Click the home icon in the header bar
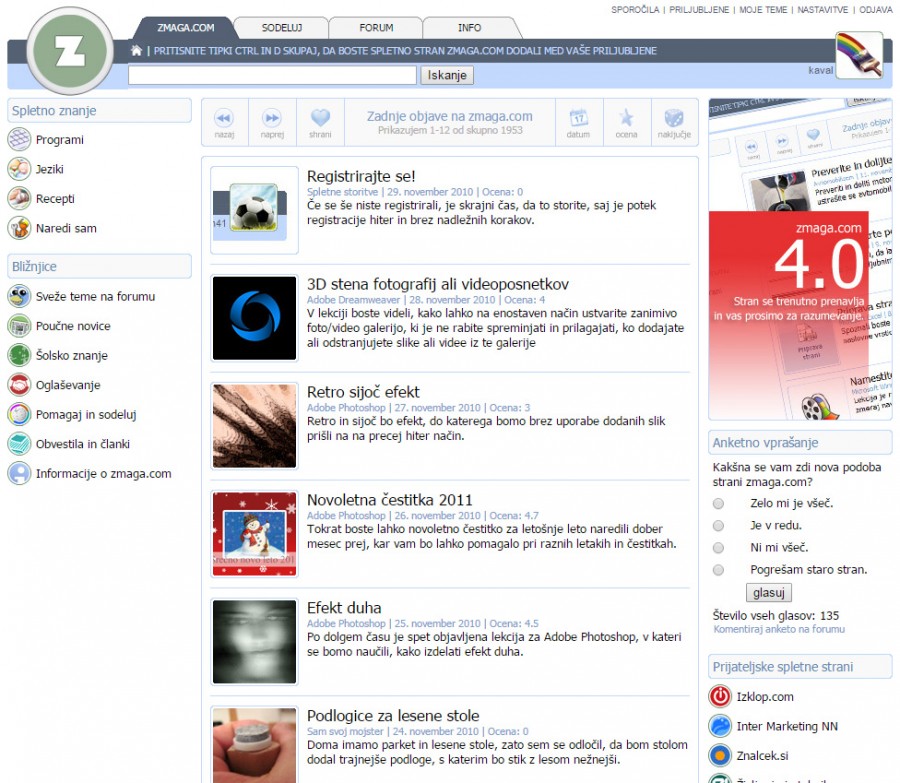Image resolution: width=900 pixels, height=783 pixels. (x=137, y=50)
